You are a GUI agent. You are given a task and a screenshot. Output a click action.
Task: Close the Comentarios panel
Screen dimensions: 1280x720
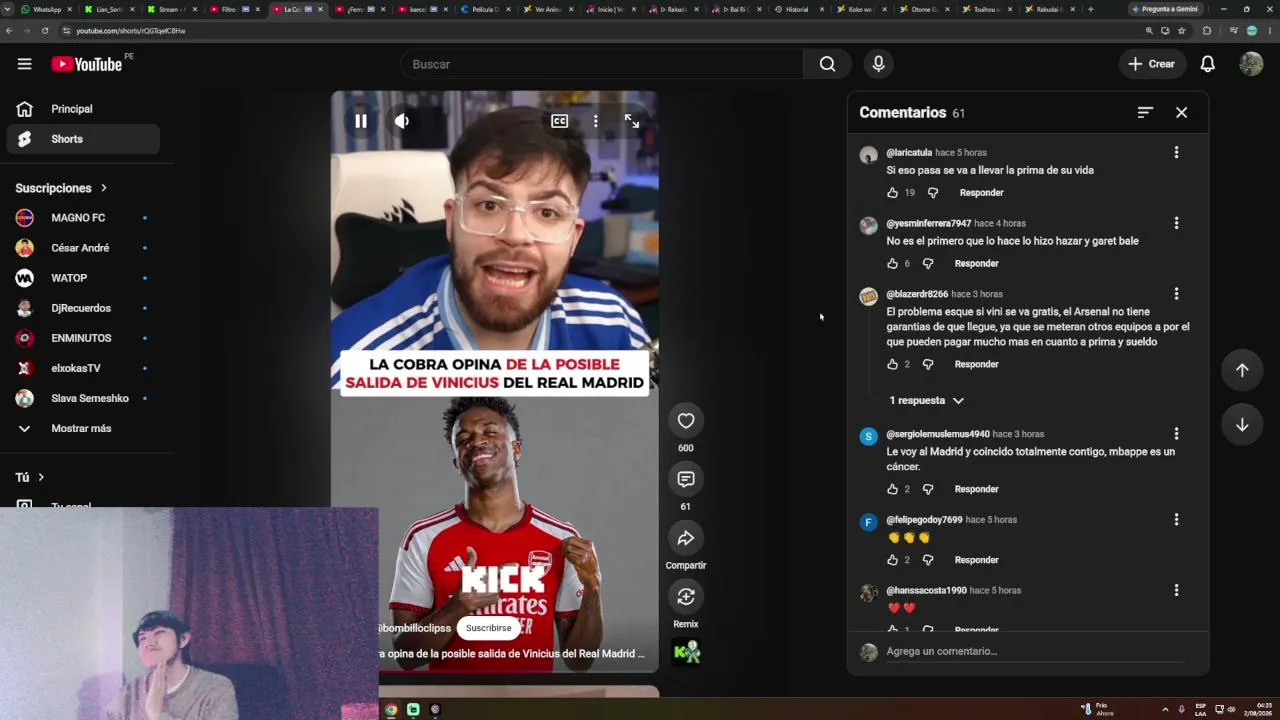[1181, 113]
